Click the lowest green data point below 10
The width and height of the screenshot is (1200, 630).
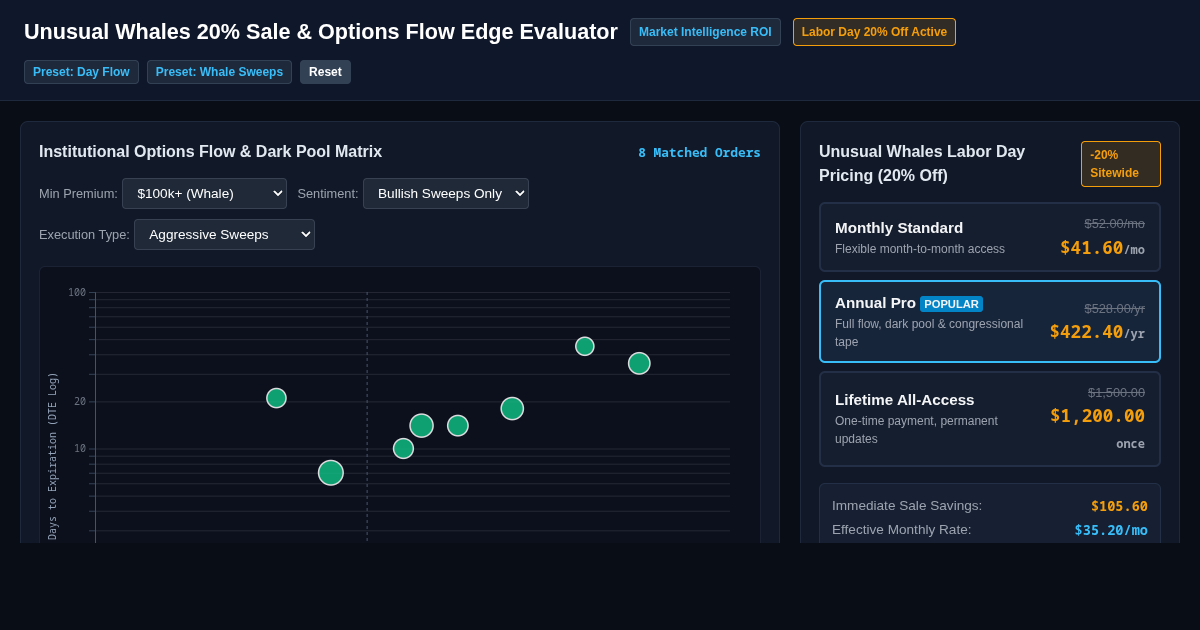click(331, 473)
